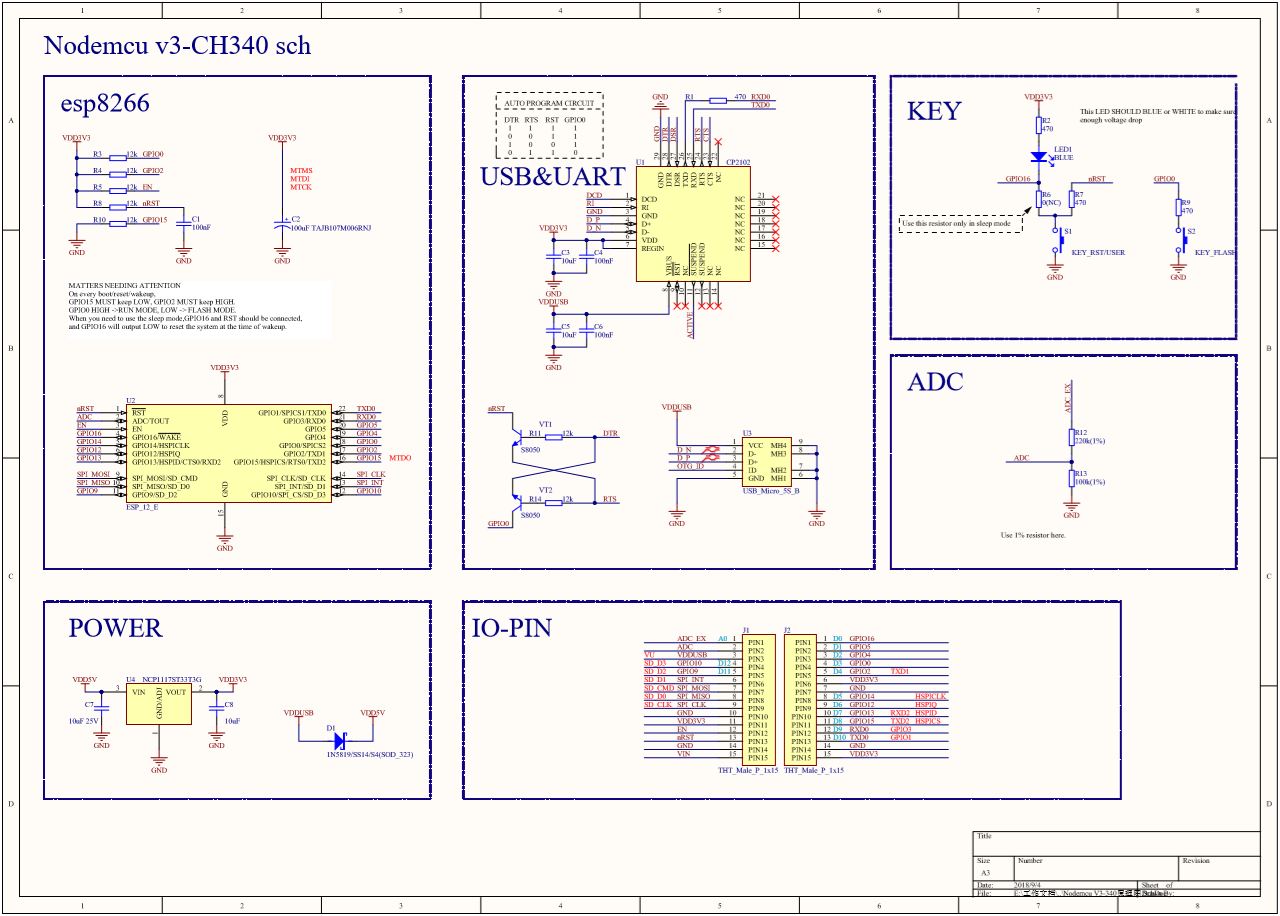
Task: Select the D1 Schottky diode symbol
Action: coord(339,742)
